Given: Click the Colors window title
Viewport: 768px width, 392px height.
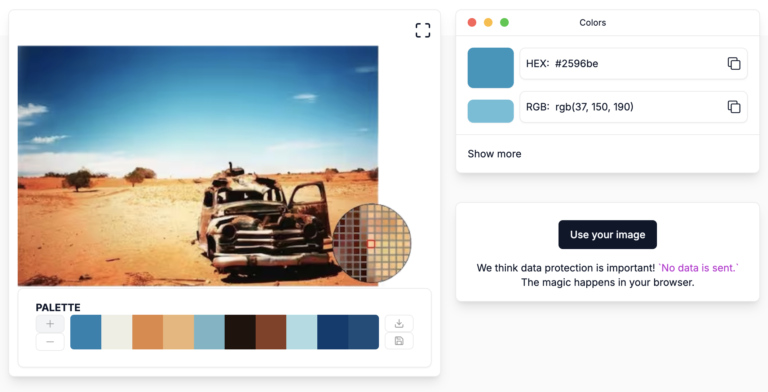Looking at the screenshot, I should point(593,23).
